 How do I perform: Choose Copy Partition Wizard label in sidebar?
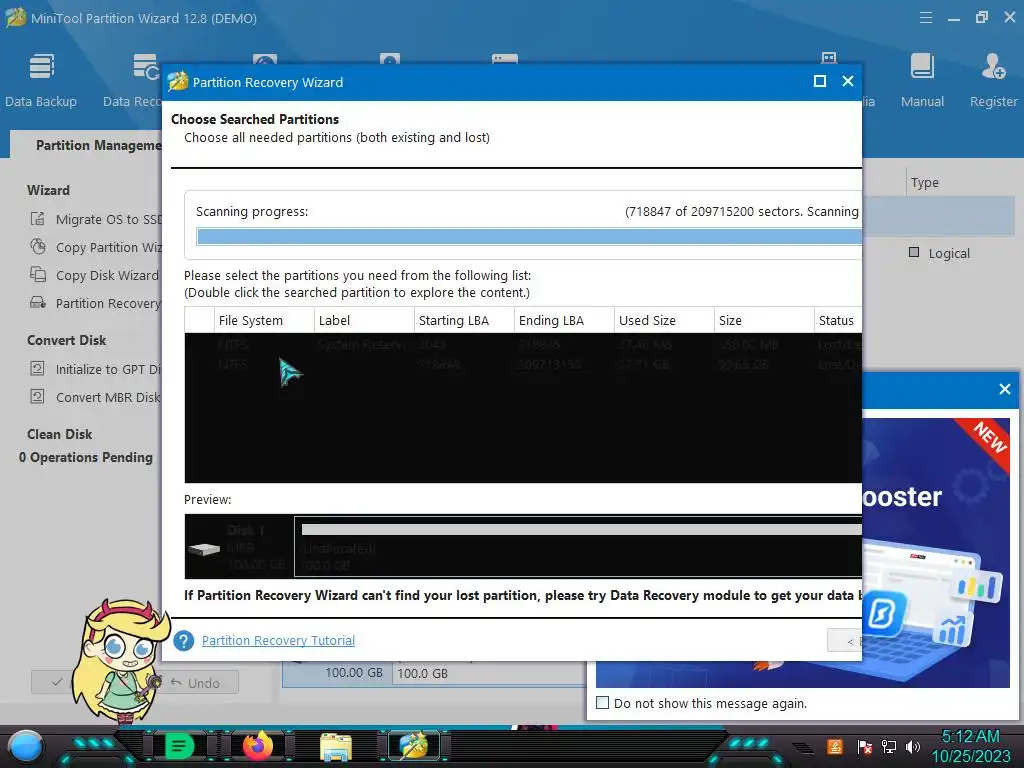click(108, 248)
